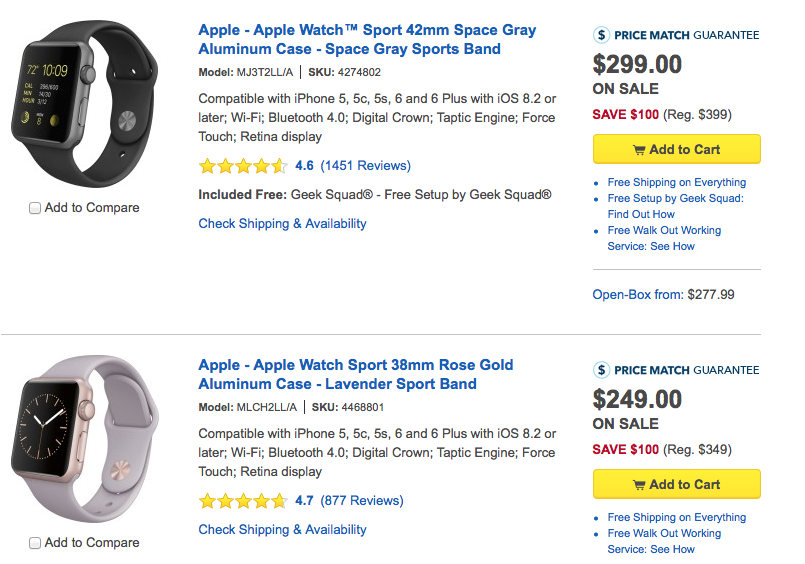
Task: Open the Apple Watch Sport 42mm Space Gray title link
Action: pos(367,40)
